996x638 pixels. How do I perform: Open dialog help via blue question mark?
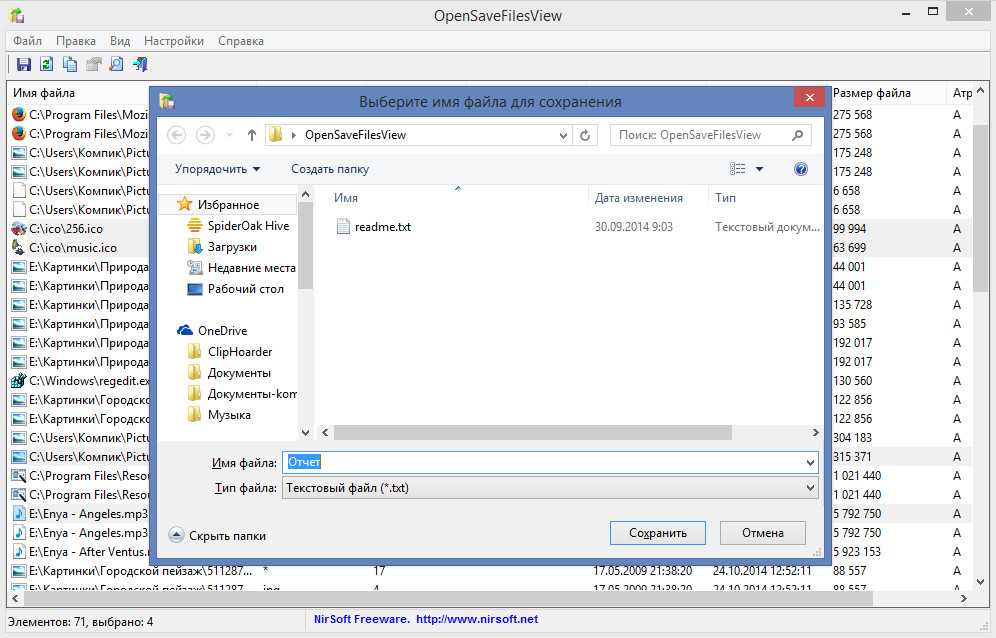click(800, 169)
